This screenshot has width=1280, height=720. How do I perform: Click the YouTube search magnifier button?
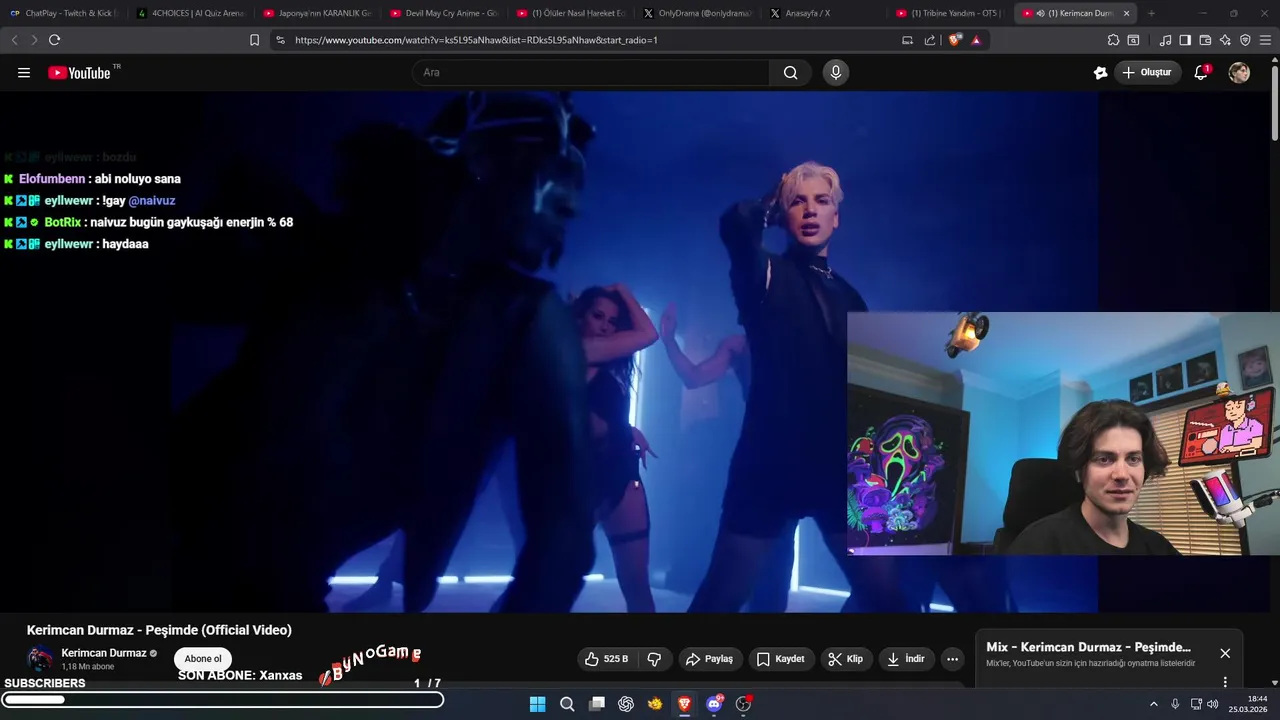[x=790, y=72]
